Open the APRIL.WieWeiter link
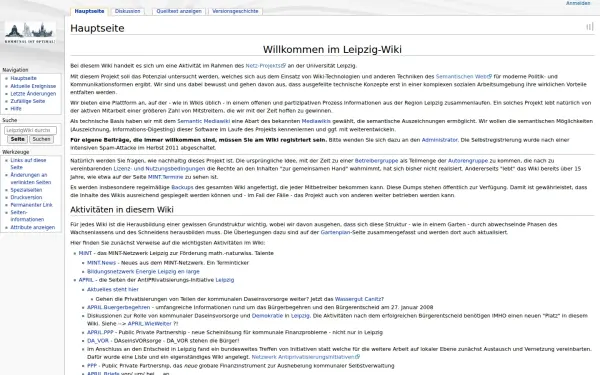 [x=150, y=324]
